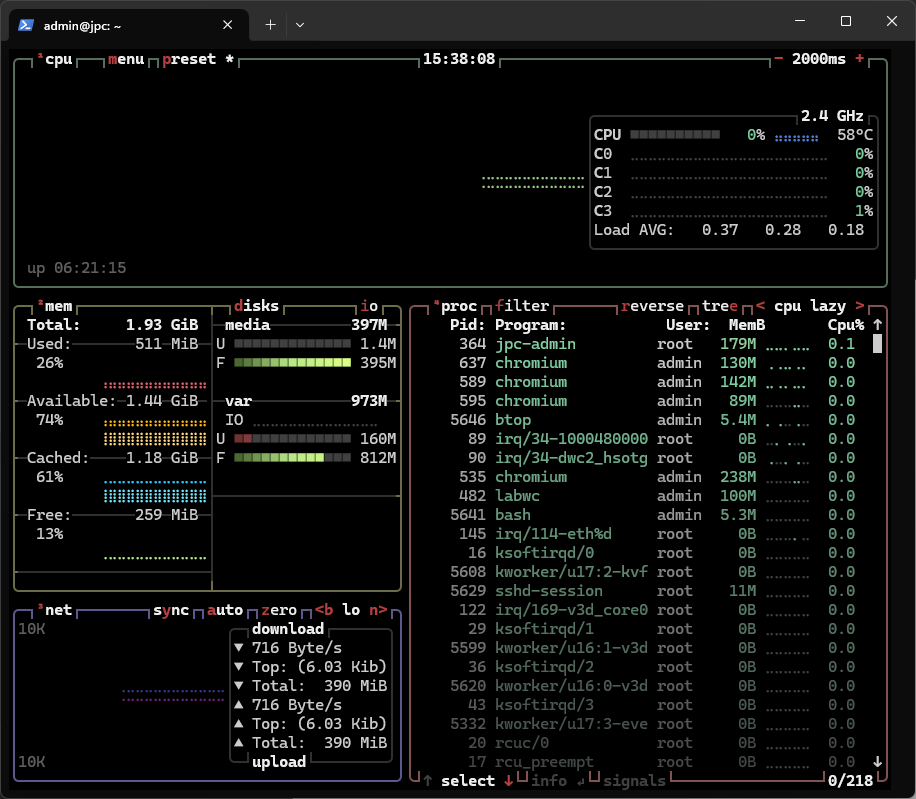Open a new terminal tab with plus
This screenshot has width=916, height=799.
point(270,24)
